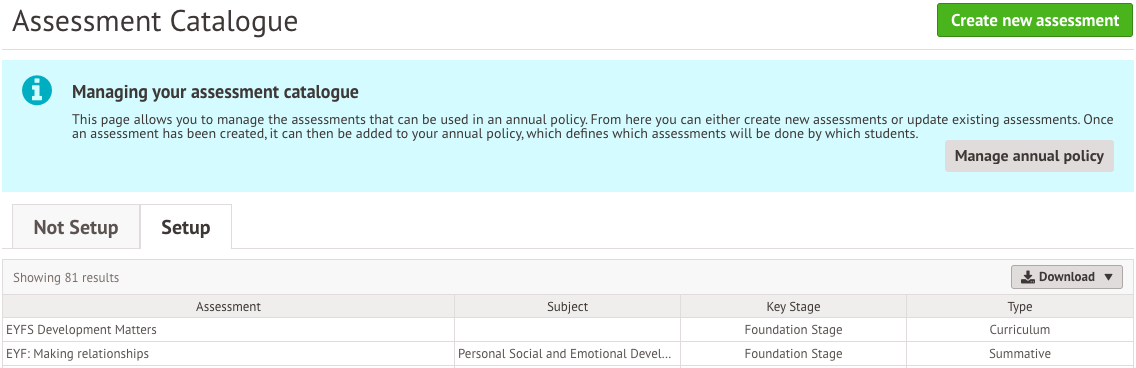Sort by the Assessment column header
Viewport: 1136px width, 368px height.
point(228,306)
